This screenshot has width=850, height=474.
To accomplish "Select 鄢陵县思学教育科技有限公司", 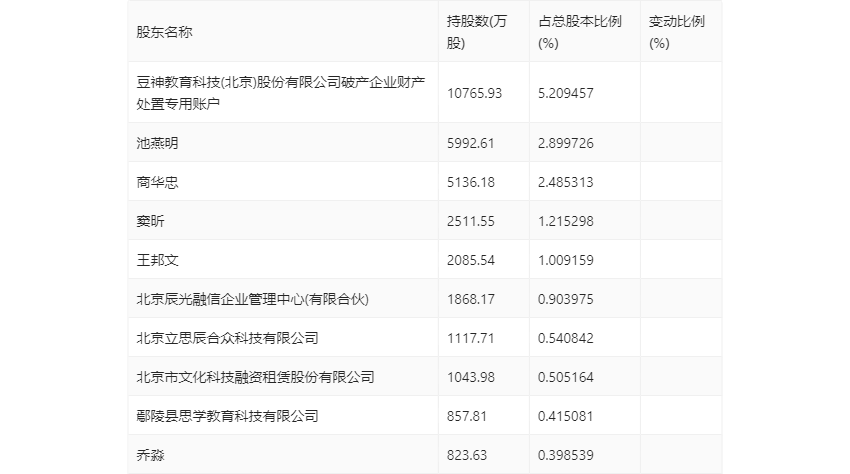I will point(227,417).
